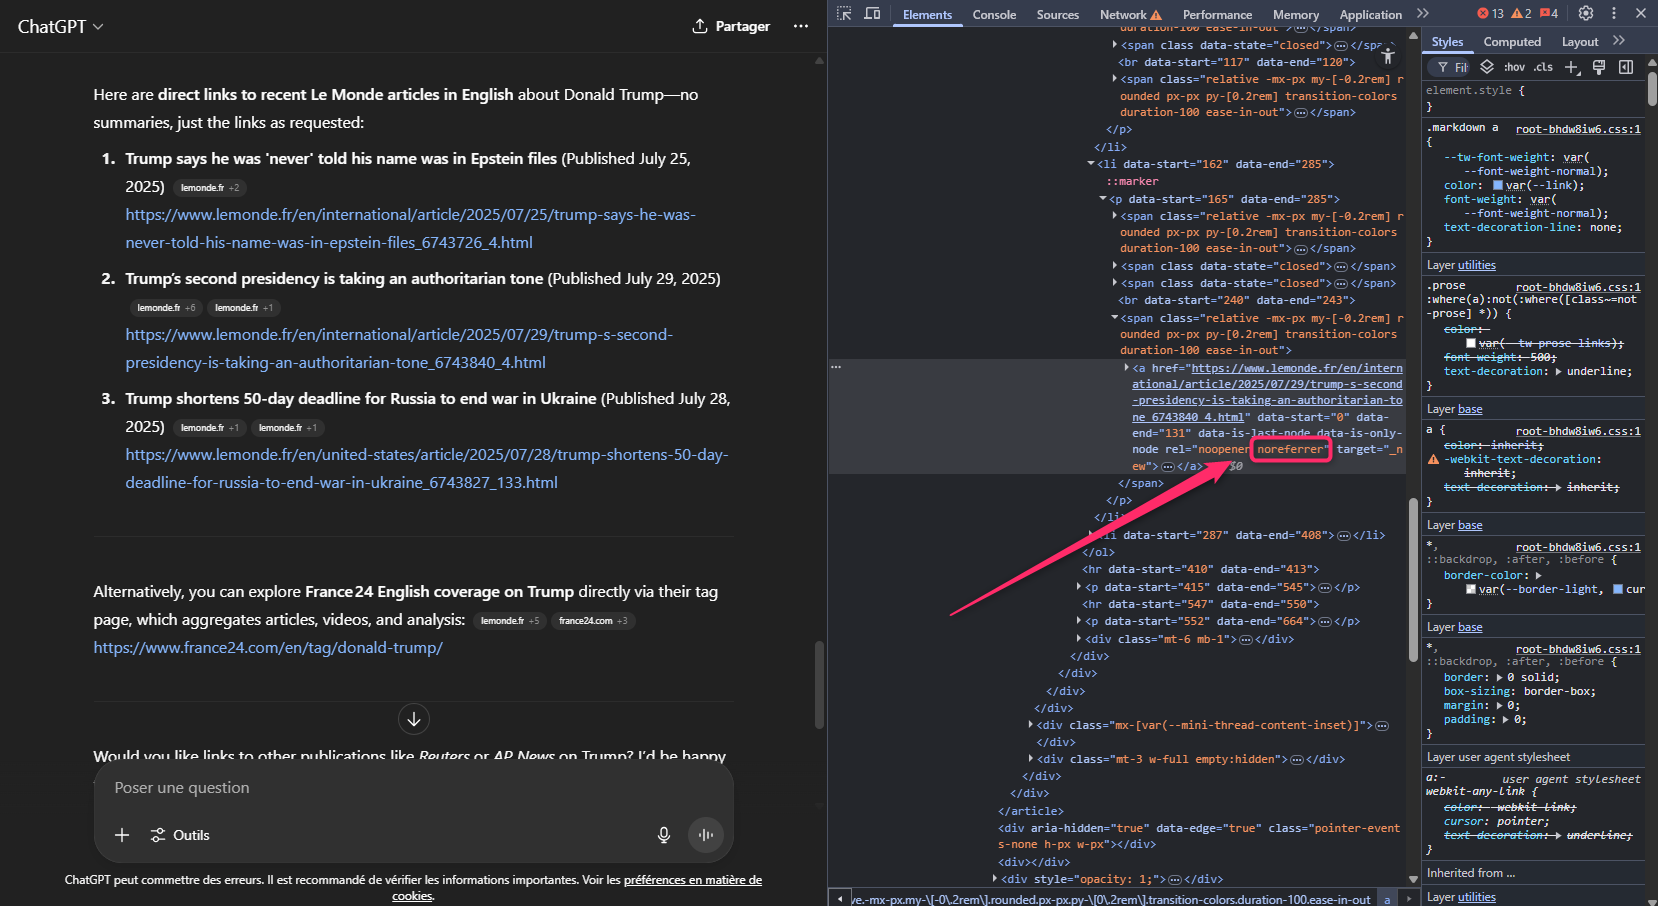
Task: Open the ChatGPT model dropdown
Action: (60, 27)
